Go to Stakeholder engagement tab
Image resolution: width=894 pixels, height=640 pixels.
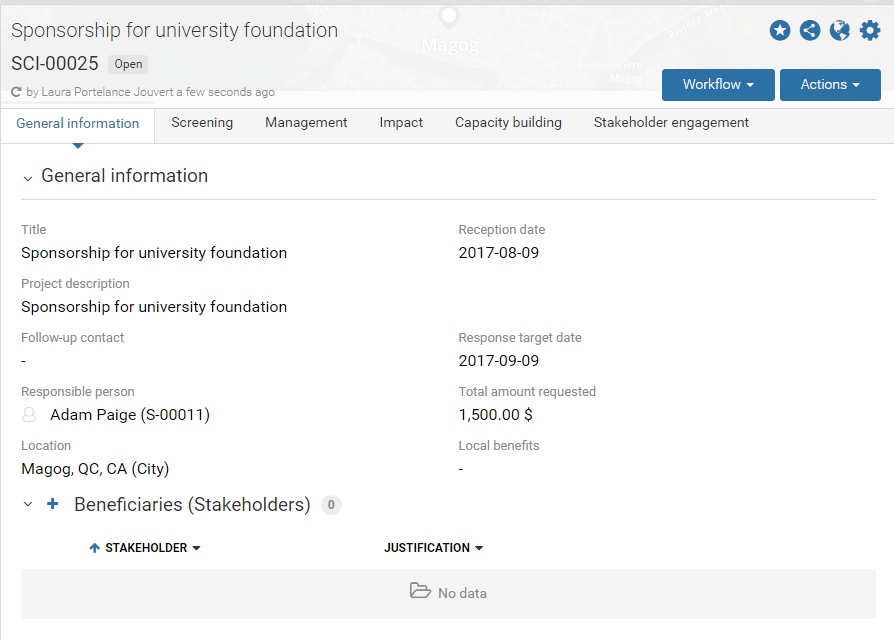tap(671, 123)
